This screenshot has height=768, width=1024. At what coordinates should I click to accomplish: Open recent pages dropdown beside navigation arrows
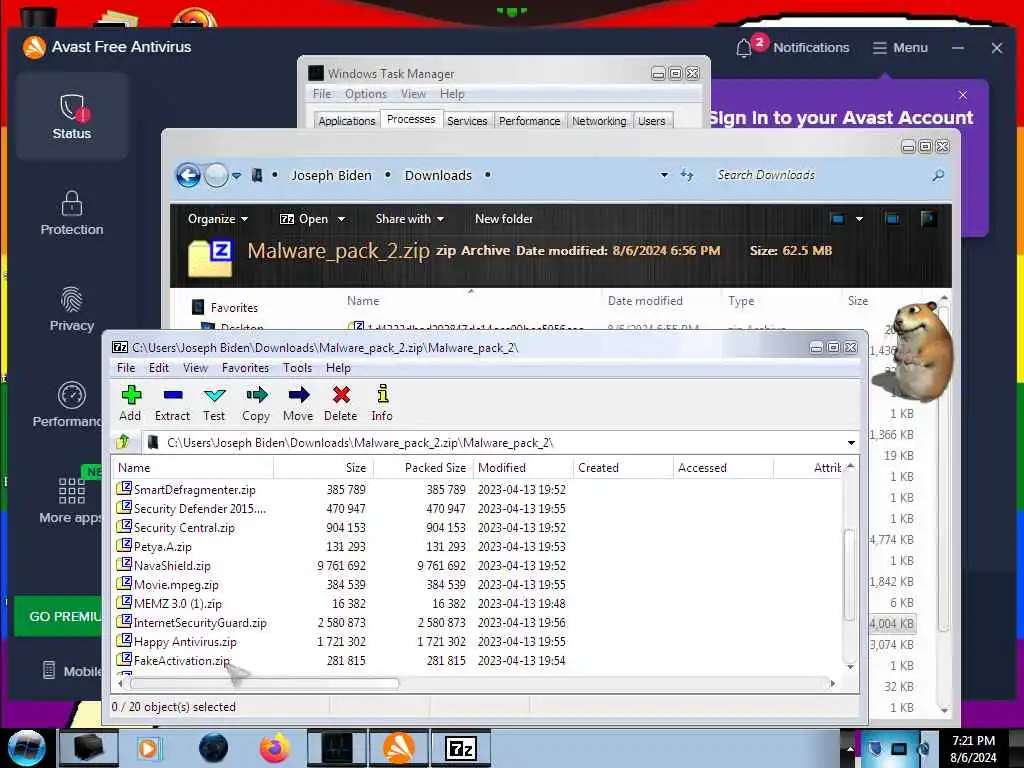pyautogui.click(x=236, y=175)
